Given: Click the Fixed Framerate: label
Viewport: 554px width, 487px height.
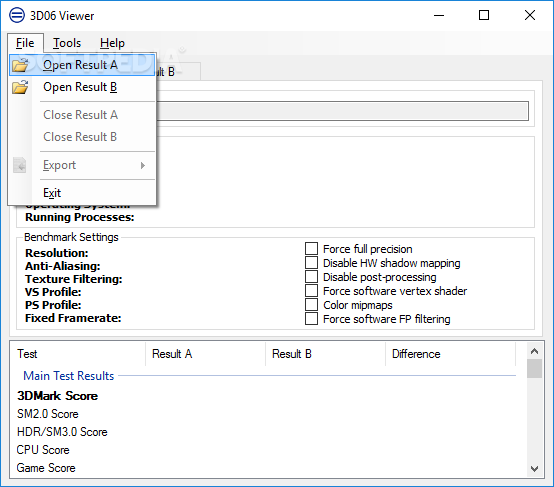Looking at the screenshot, I should (73, 318).
